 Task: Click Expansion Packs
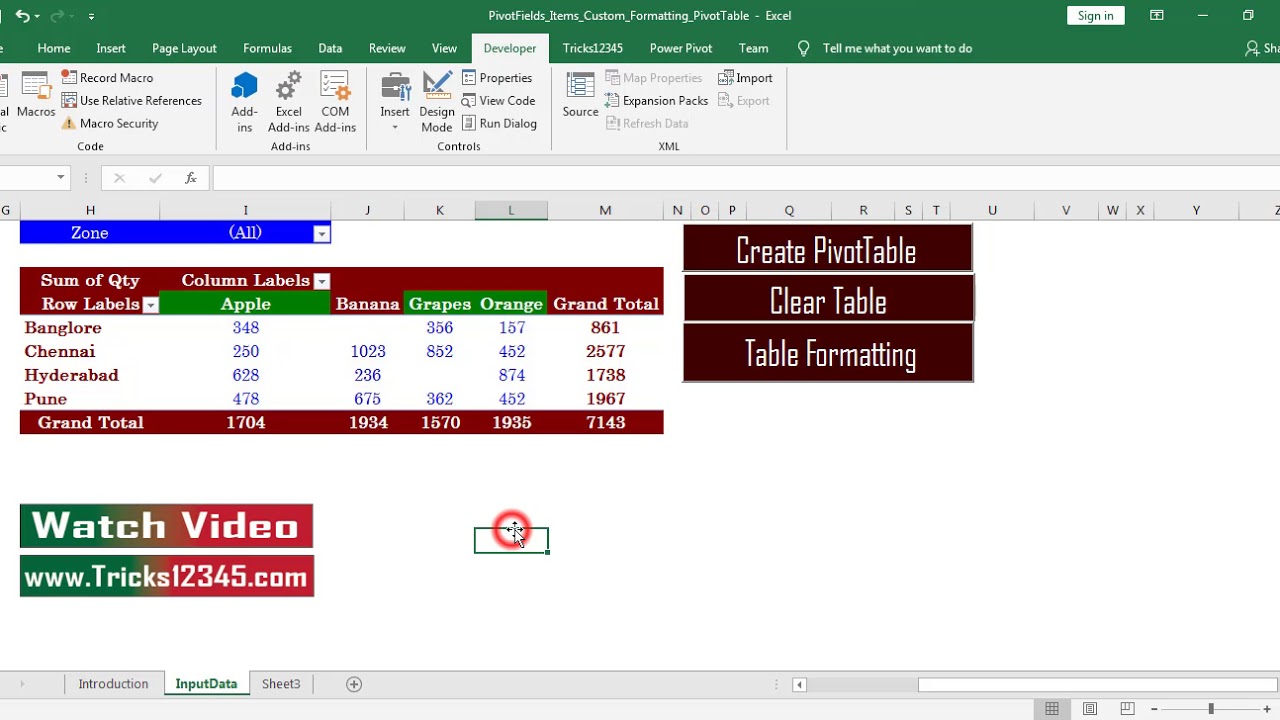pos(655,100)
